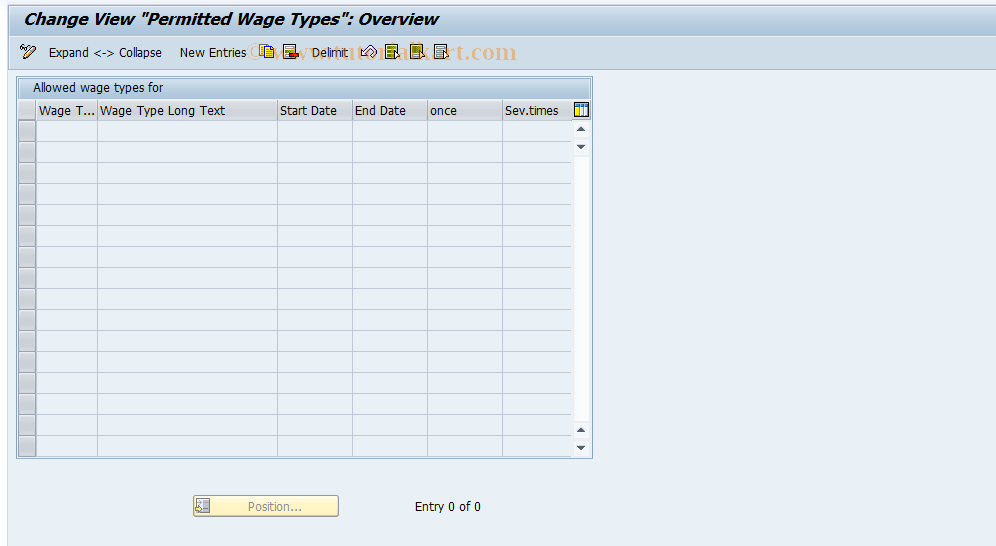This screenshot has height=546, width=996.
Task: Click first row cell under Start Date
Action: (315, 131)
